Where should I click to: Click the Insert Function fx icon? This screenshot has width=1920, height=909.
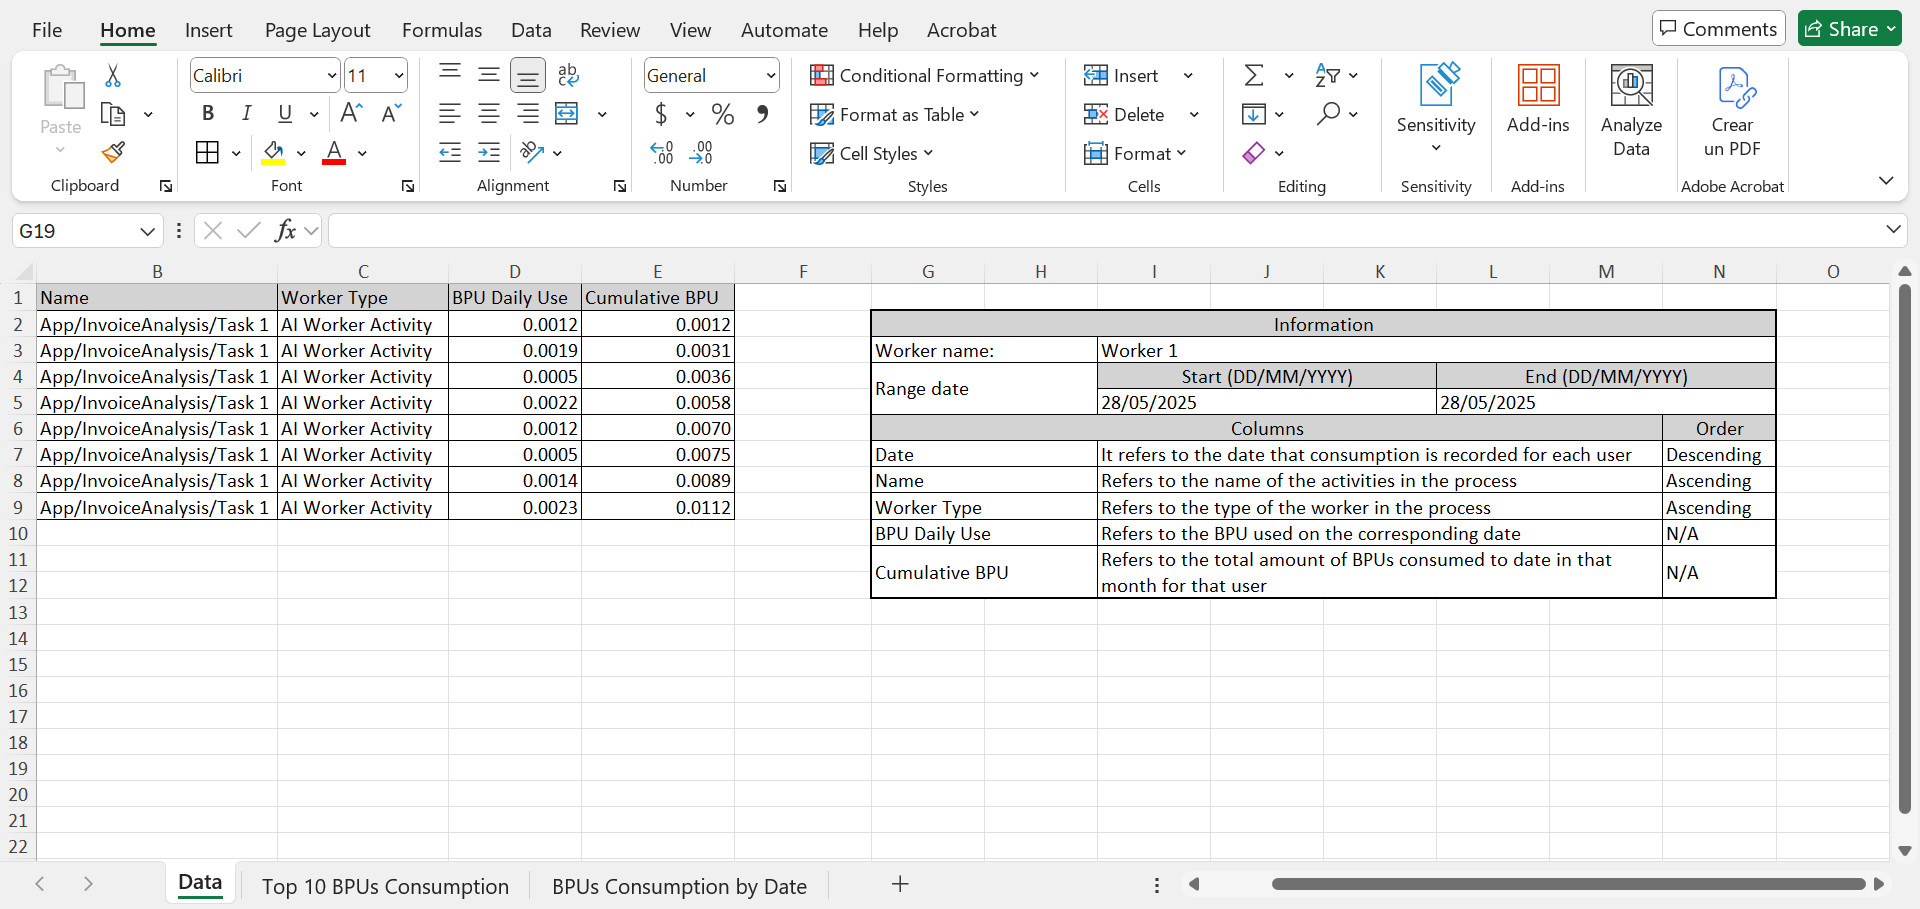(x=285, y=231)
